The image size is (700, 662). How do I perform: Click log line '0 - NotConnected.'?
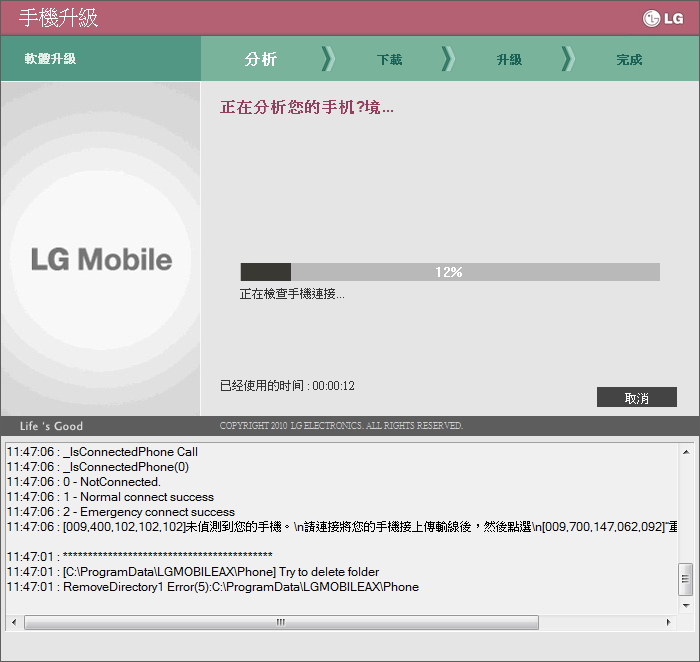(x=83, y=482)
